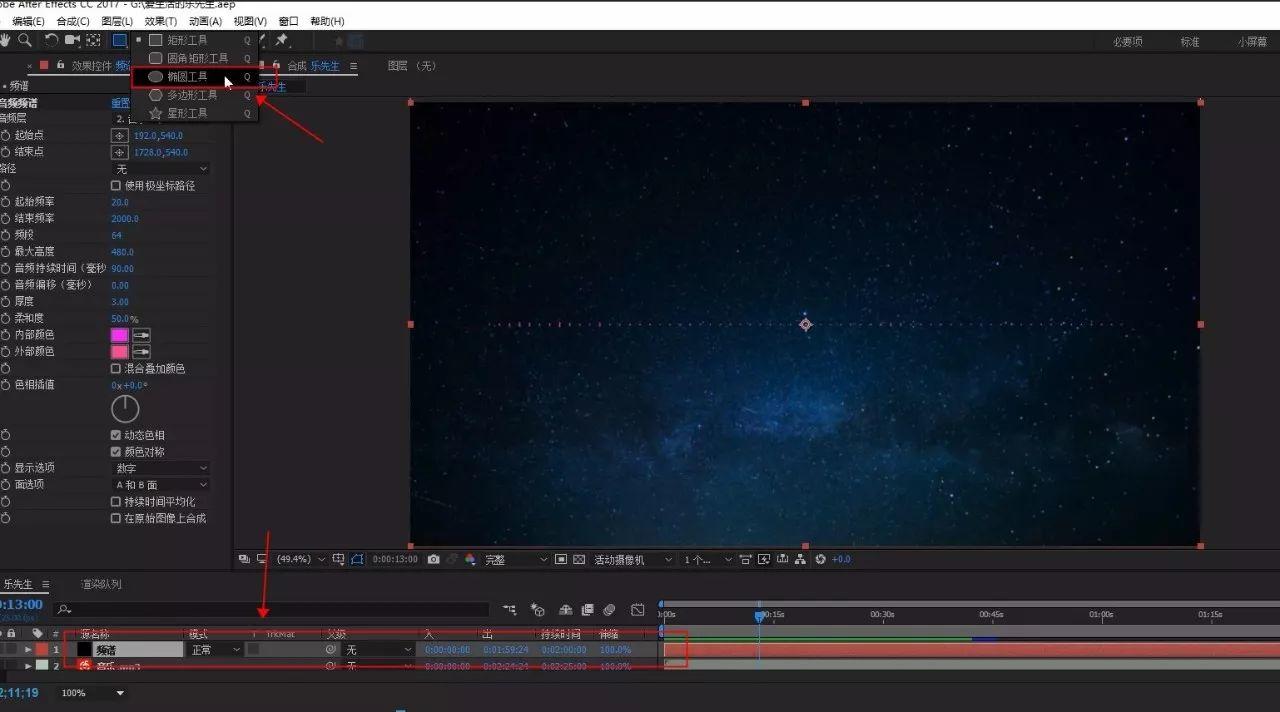Pick 外部颜色 with the eyedropper
Viewport: 1280px width, 712px height.
(x=141, y=352)
